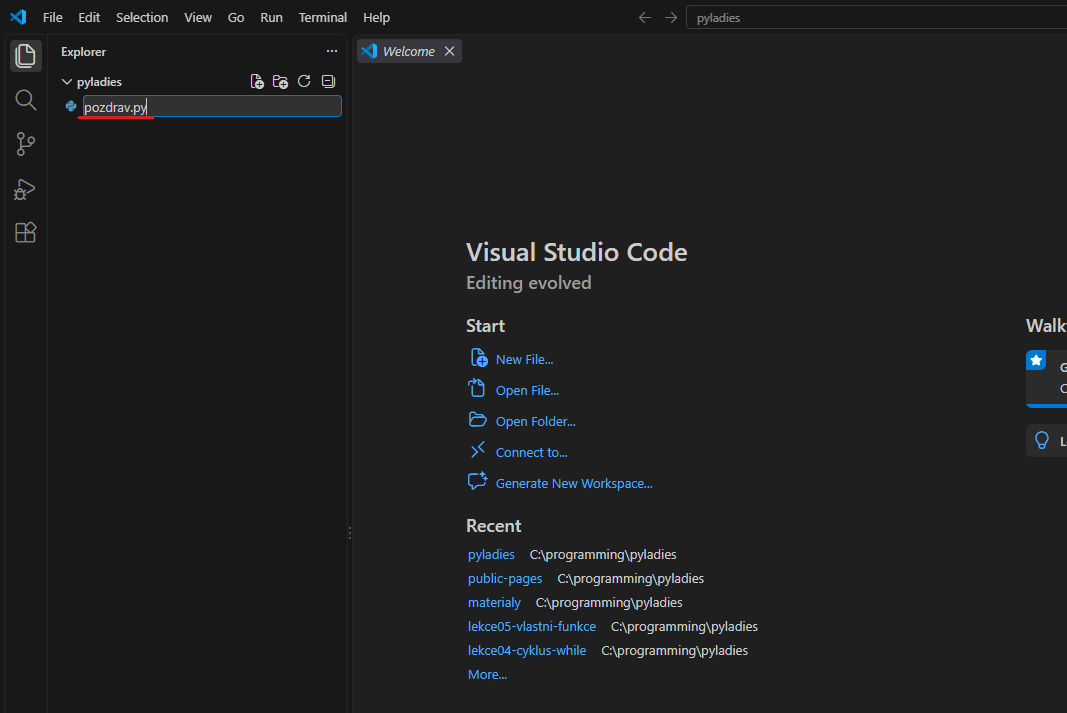Click the Connect to remote icon

(x=478, y=450)
